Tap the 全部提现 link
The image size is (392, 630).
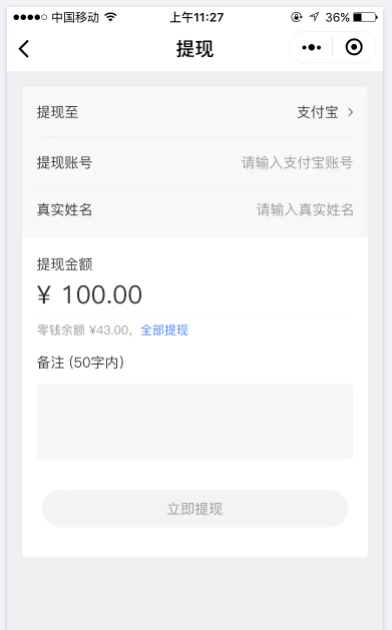pyautogui.click(x=164, y=330)
